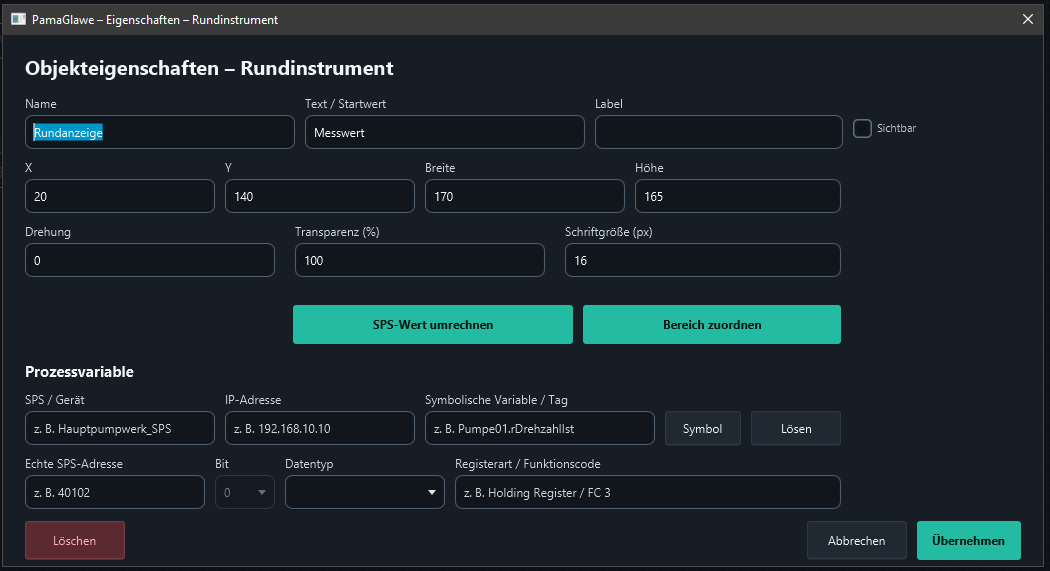Image resolution: width=1050 pixels, height=571 pixels.
Task: Click the PamaGlawe app icon in title bar
Action: tap(19, 19)
